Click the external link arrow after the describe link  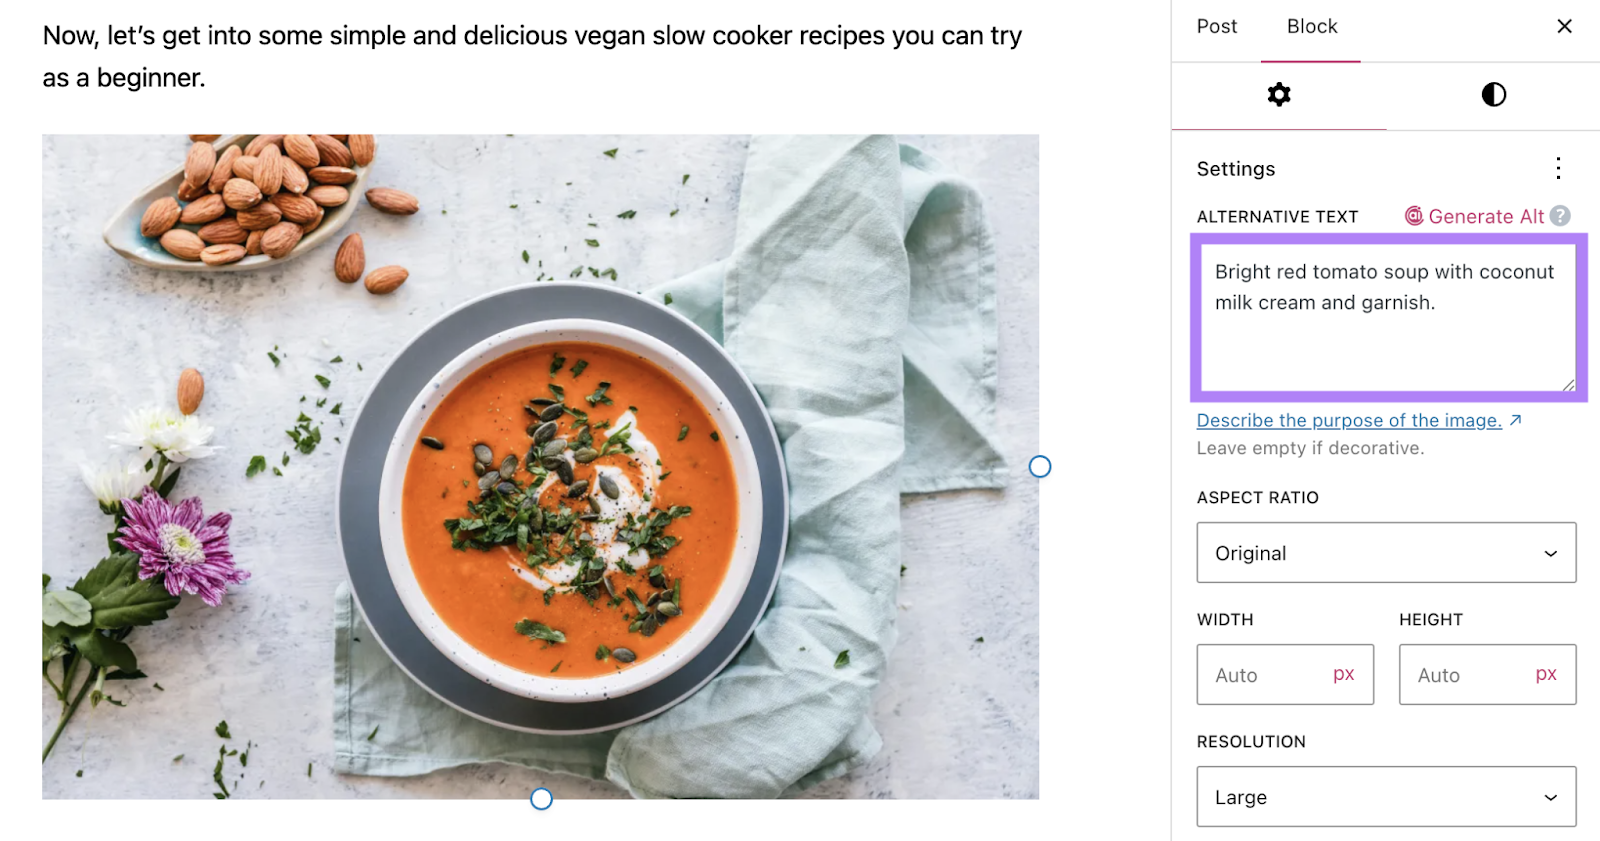[x=1517, y=420]
